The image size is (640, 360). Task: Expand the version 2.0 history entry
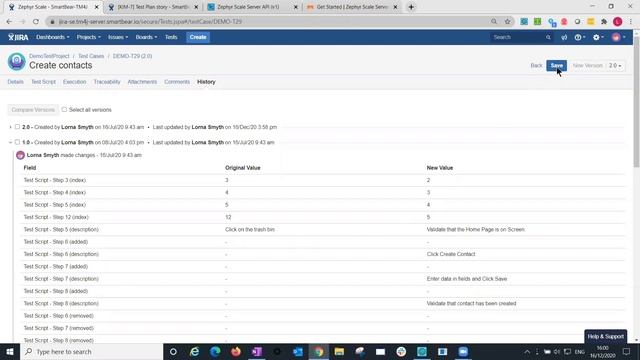[10, 127]
